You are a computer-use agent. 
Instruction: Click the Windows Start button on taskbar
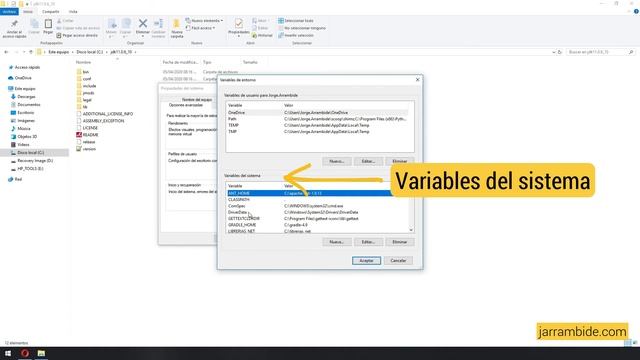pos(8,353)
